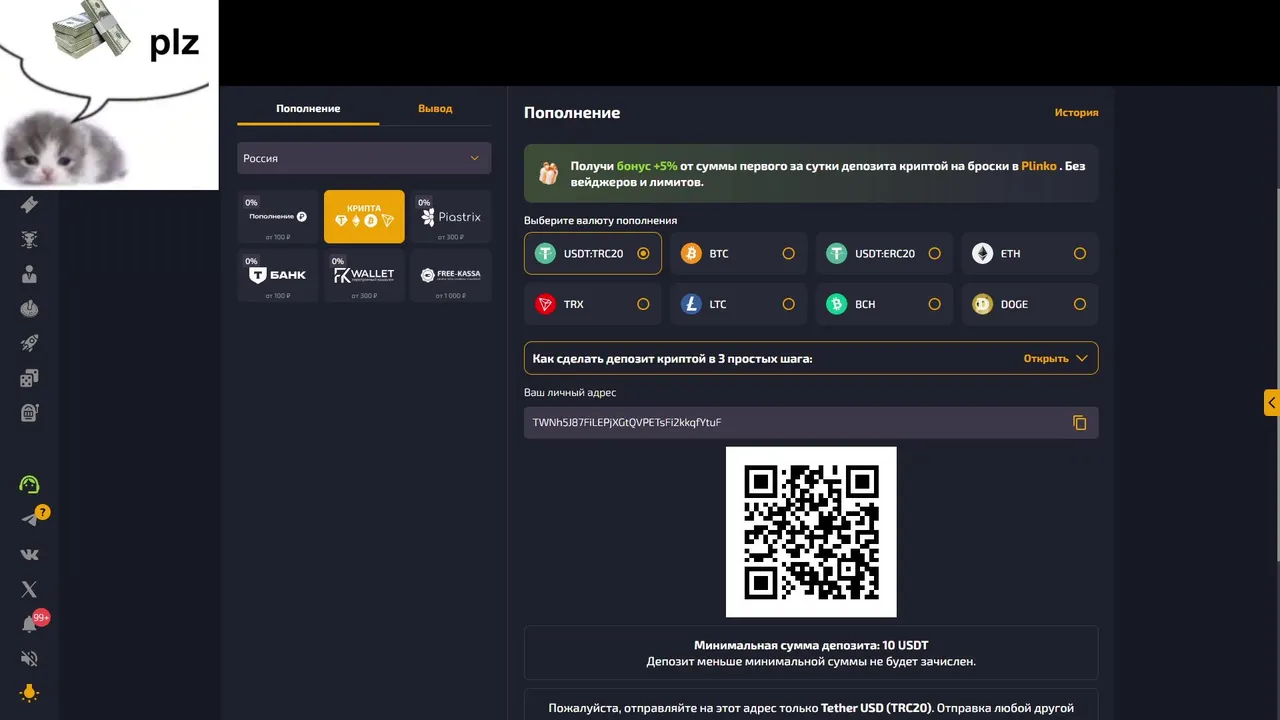
Task: Expand the yellow side panel arrow tab
Action: point(1272,403)
